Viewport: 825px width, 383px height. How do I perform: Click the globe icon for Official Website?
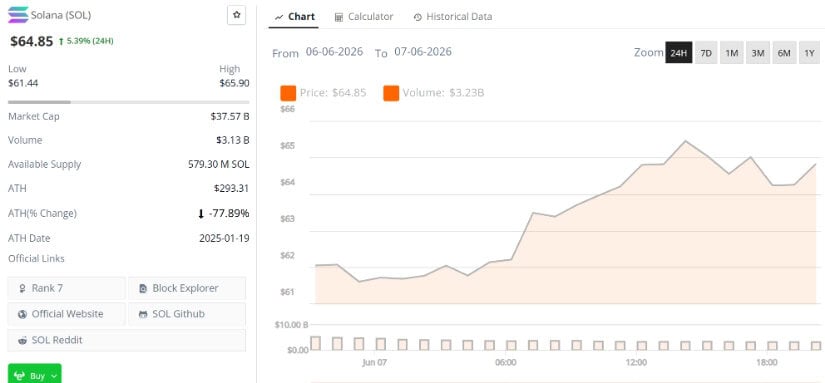pos(22,314)
